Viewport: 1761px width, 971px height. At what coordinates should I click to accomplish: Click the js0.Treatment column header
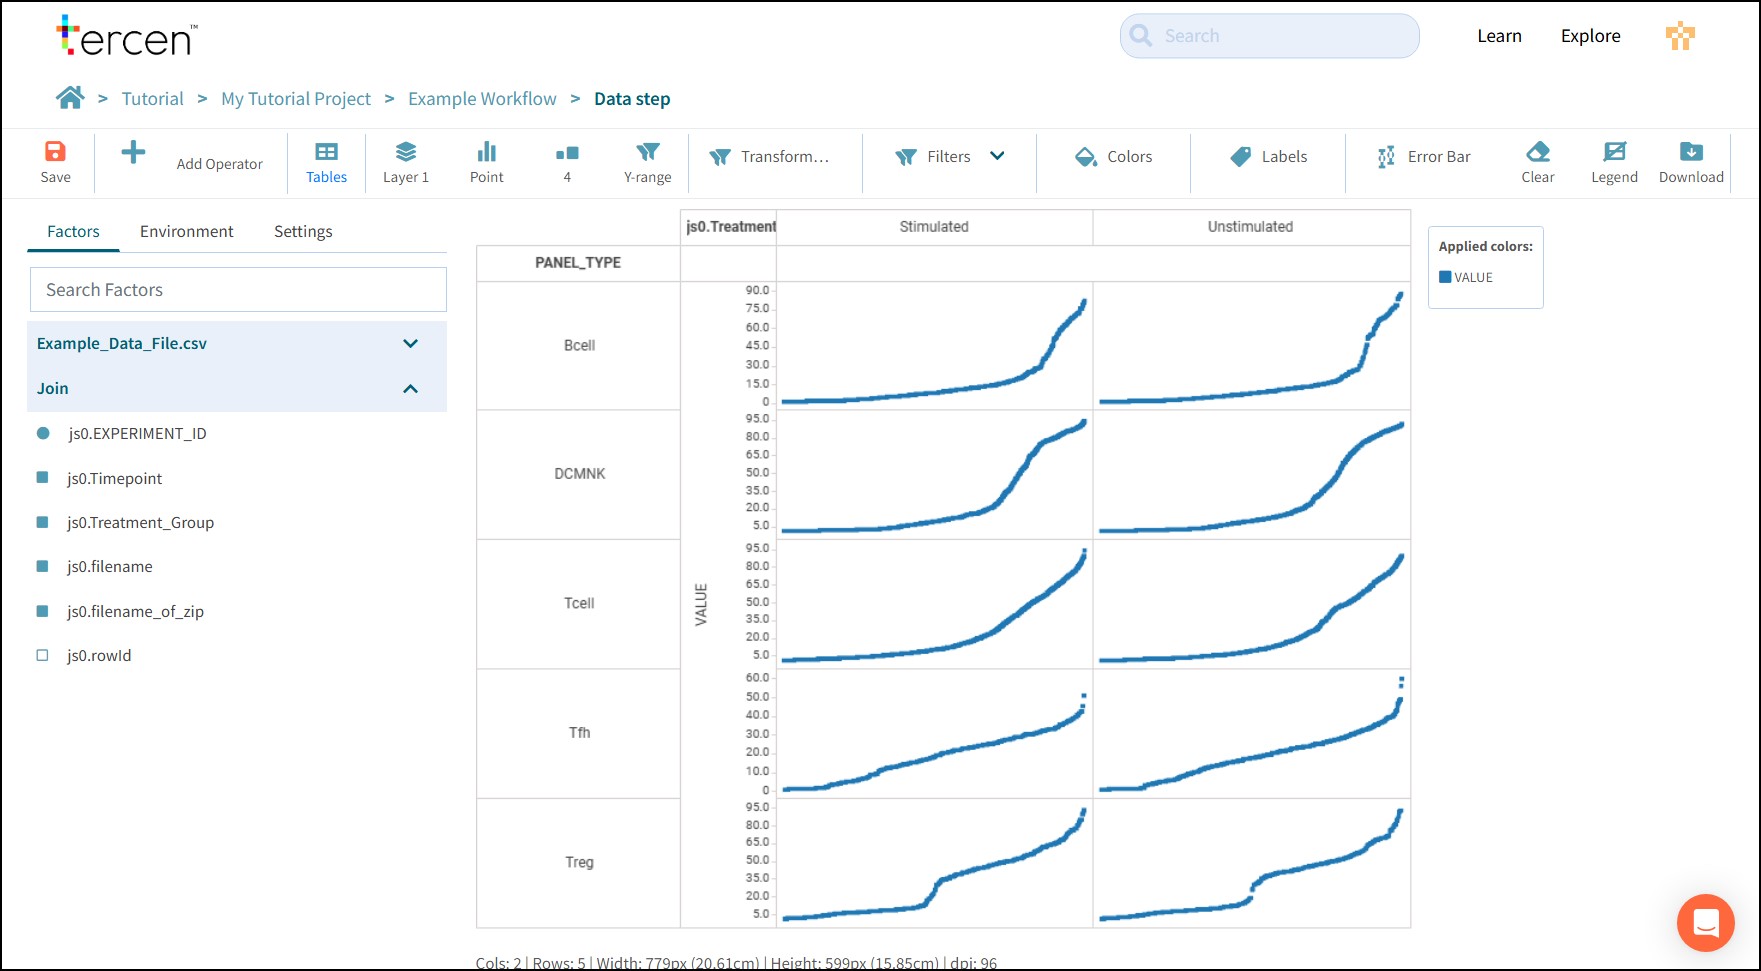pyautogui.click(x=730, y=227)
